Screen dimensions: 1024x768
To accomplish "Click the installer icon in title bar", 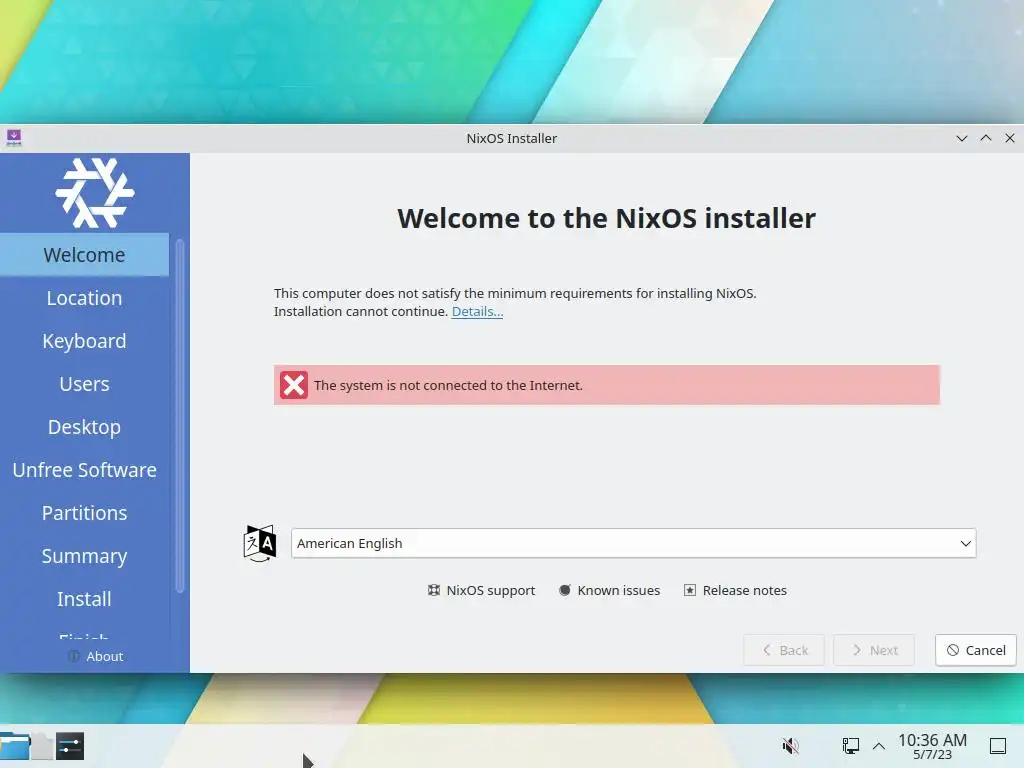I will point(14,138).
